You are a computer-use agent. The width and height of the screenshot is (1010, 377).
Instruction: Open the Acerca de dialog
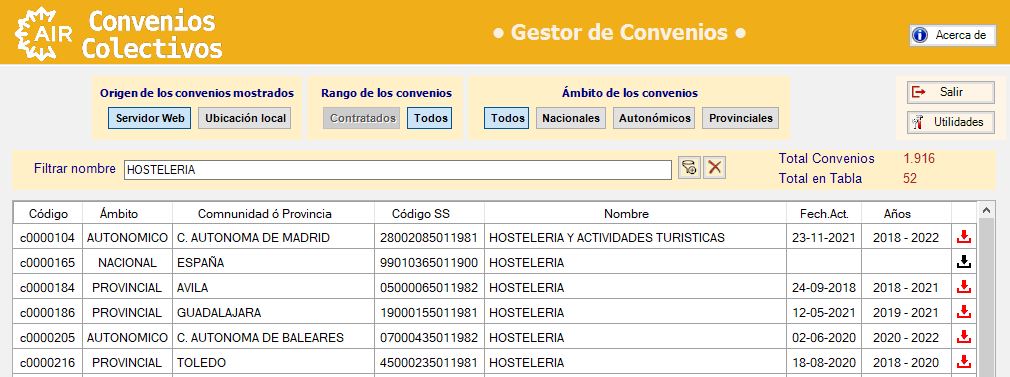click(953, 35)
